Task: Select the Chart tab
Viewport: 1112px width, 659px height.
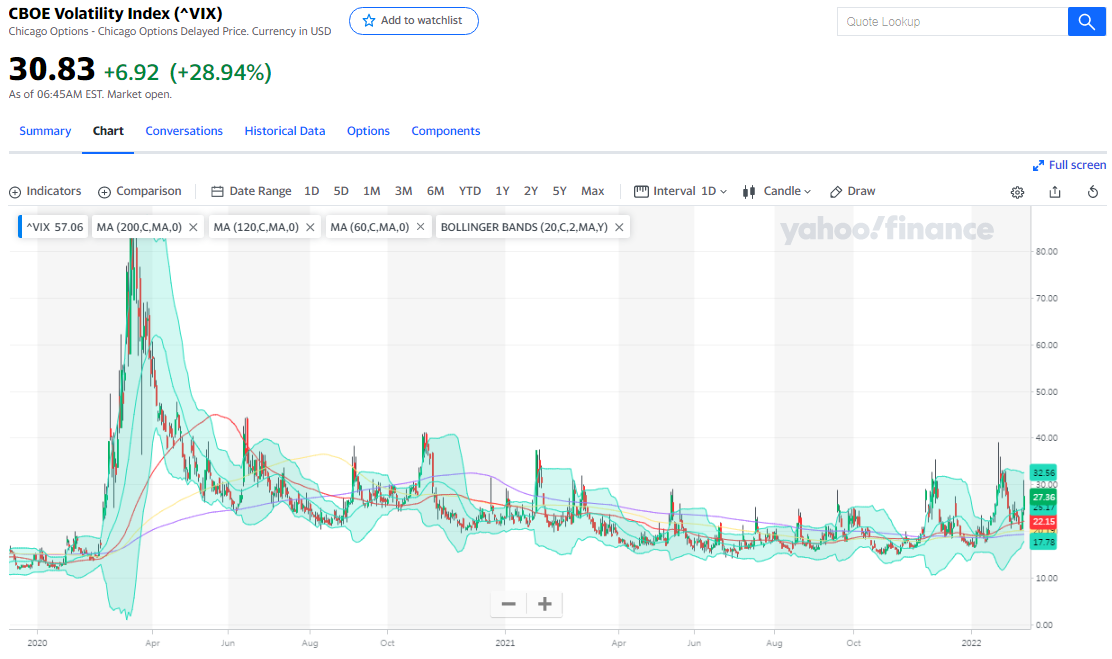Action: coord(108,131)
